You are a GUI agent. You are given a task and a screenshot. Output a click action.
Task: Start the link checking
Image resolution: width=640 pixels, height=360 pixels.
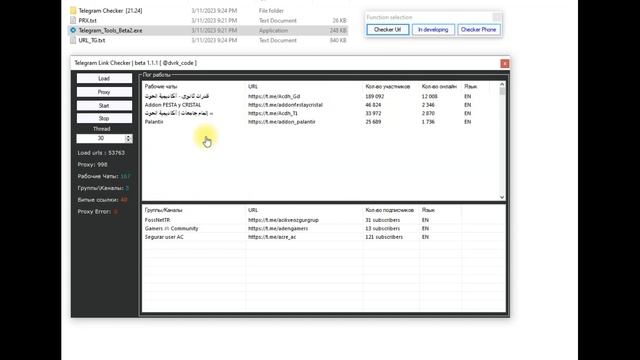click(x=104, y=106)
